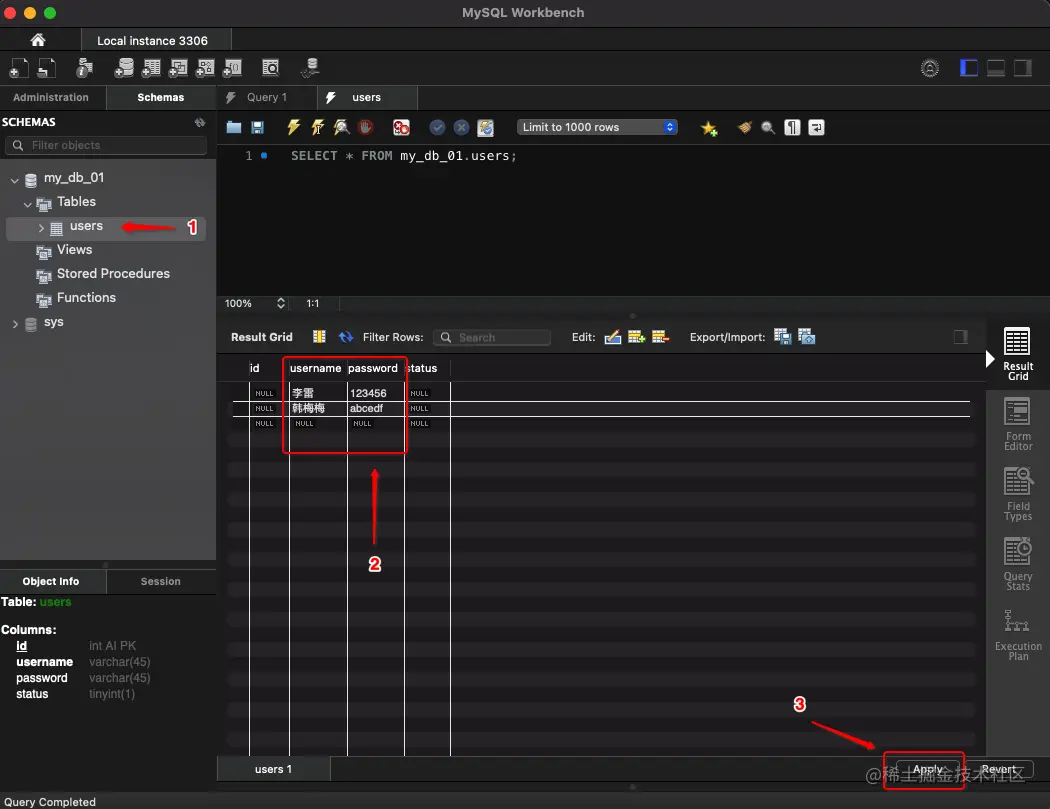Open the object inspector info icon
Image resolution: width=1050 pixels, height=809 pixels.
point(84,68)
